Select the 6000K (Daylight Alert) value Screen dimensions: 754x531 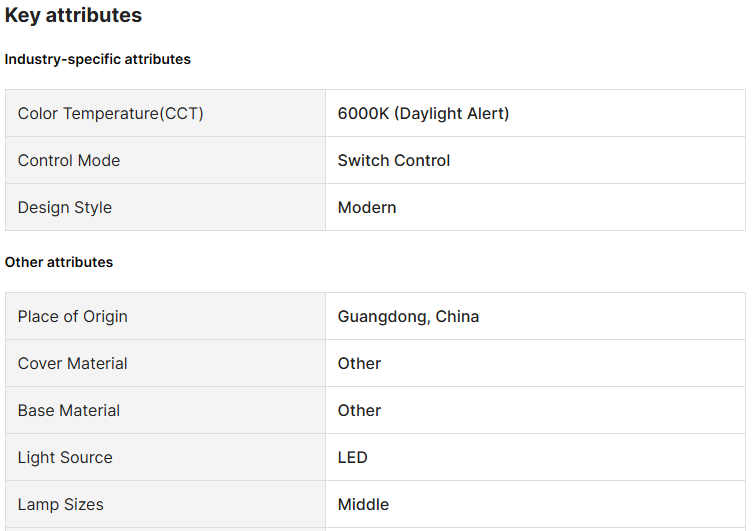[423, 114]
